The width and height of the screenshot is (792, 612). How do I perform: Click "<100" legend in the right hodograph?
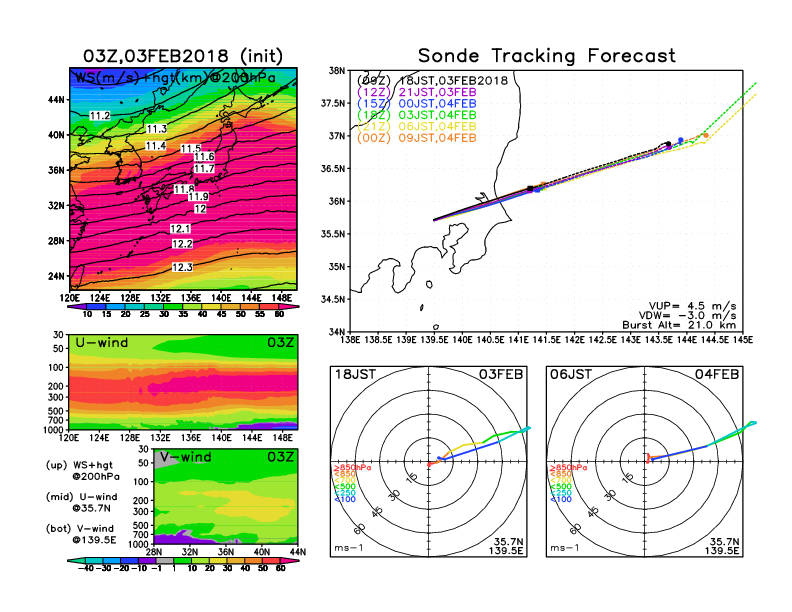click(561, 499)
